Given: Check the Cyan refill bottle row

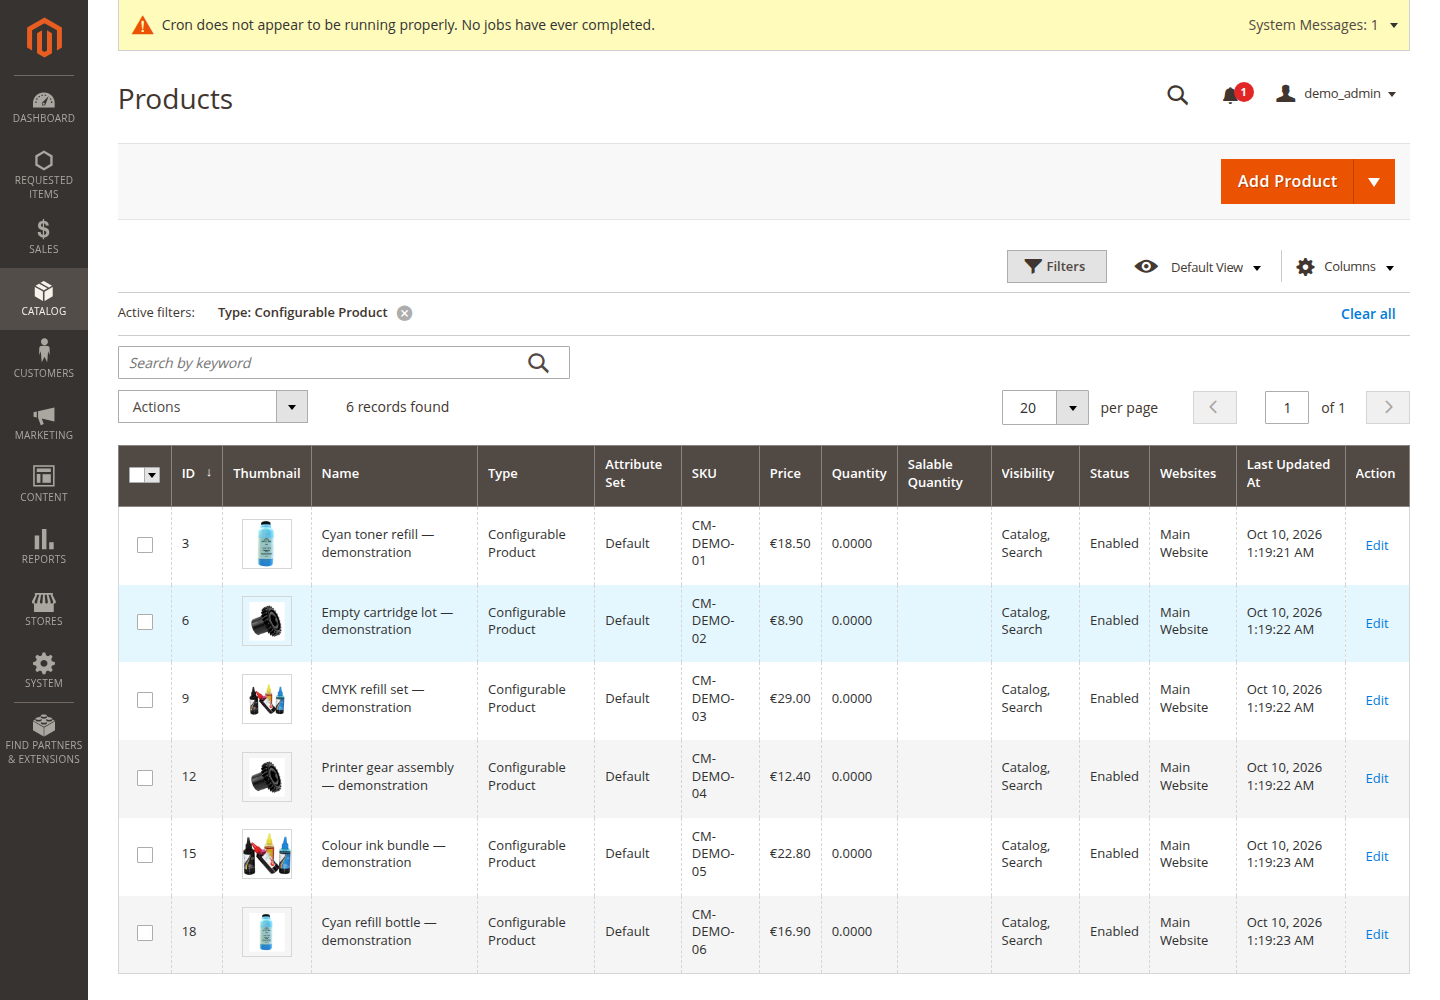Looking at the screenshot, I should [145, 933].
